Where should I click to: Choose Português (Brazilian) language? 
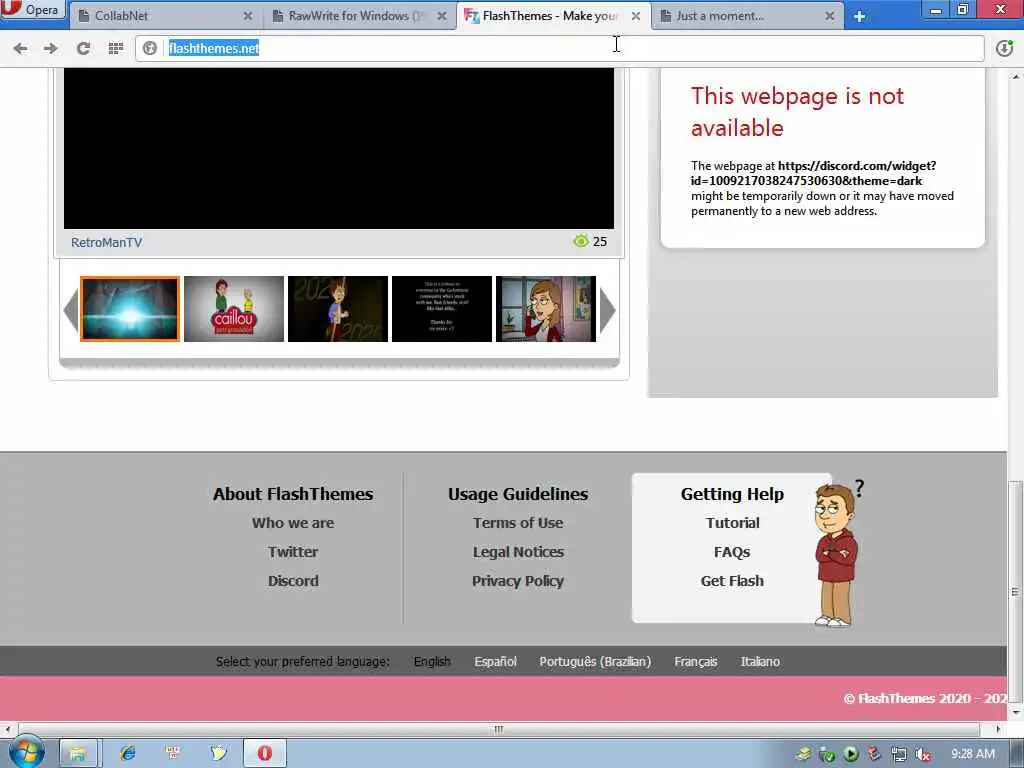pos(595,662)
